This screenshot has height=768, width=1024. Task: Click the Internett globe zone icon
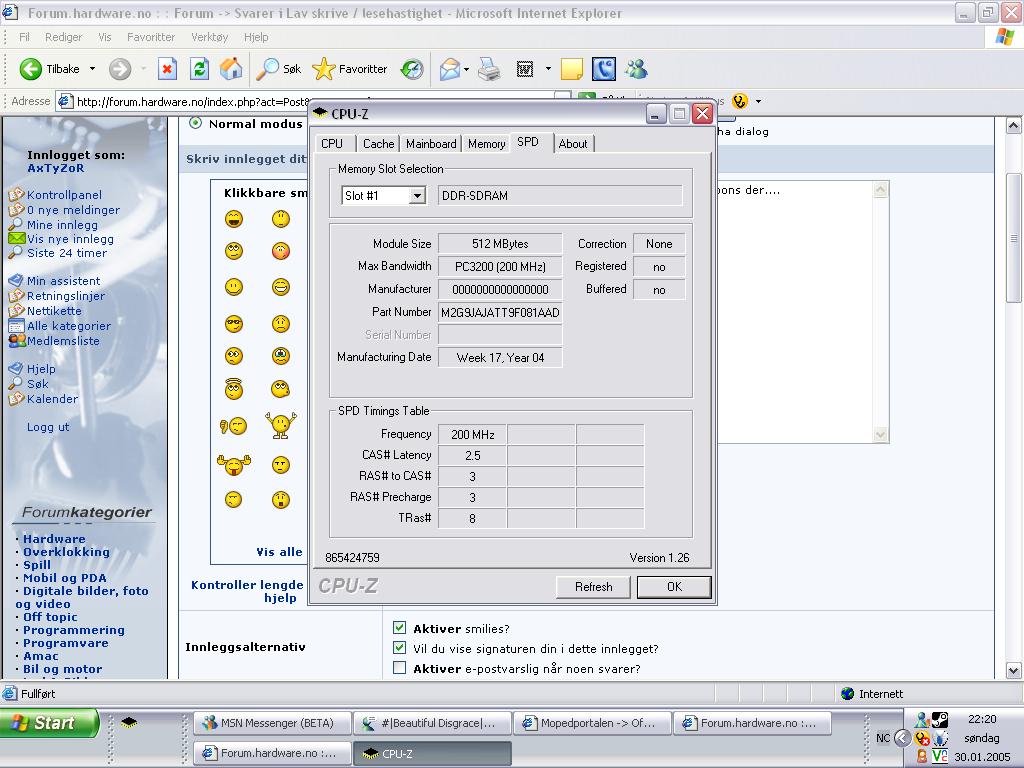coord(848,694)
